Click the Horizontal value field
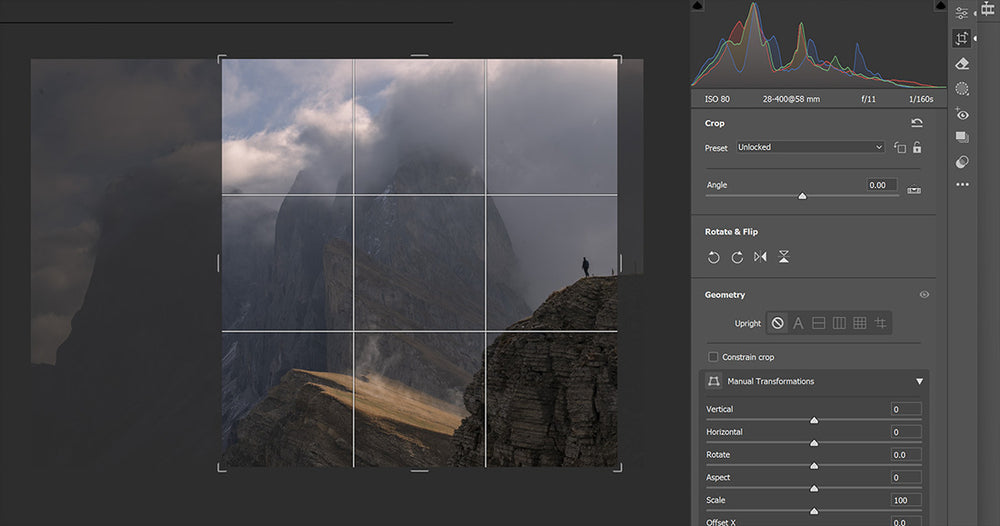This screenshot has width=1000, height=526. [x=906, y=432]
